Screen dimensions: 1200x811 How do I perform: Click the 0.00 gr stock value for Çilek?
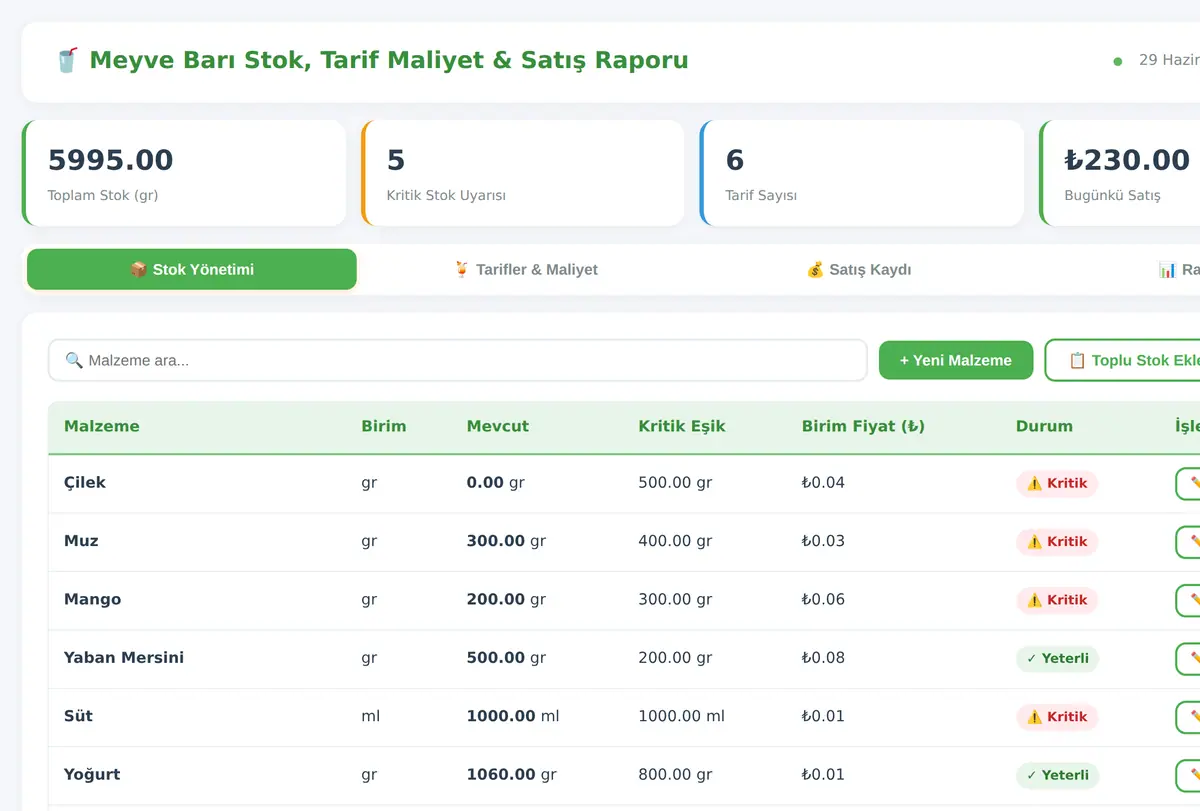[495, 483]
